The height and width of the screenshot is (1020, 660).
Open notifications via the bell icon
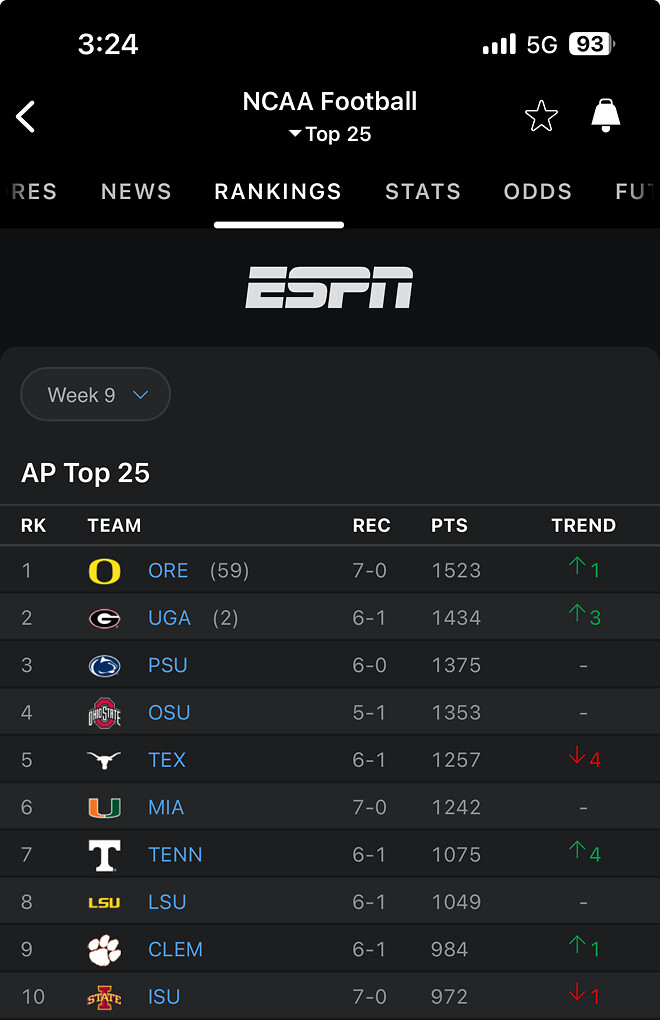[x=607, y=115]
